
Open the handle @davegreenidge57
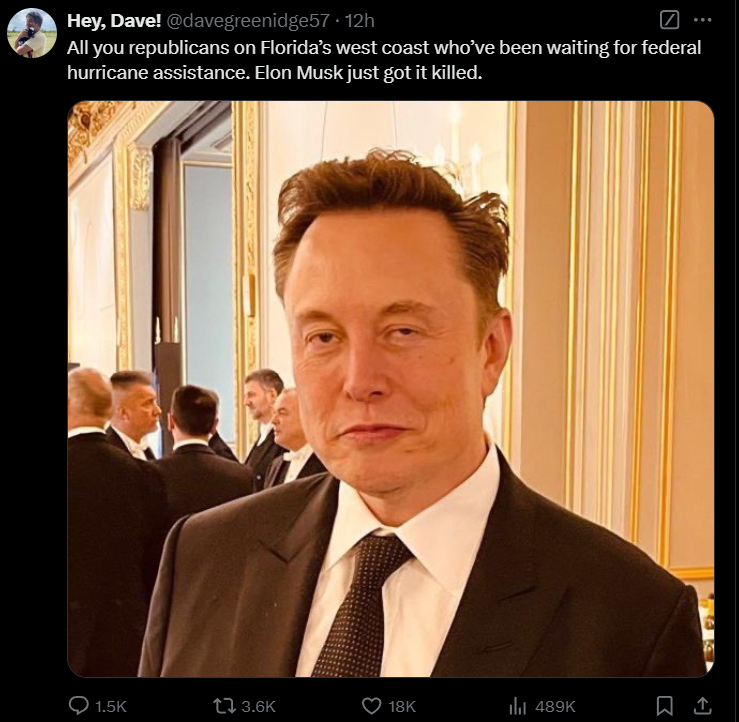point(248,21)
